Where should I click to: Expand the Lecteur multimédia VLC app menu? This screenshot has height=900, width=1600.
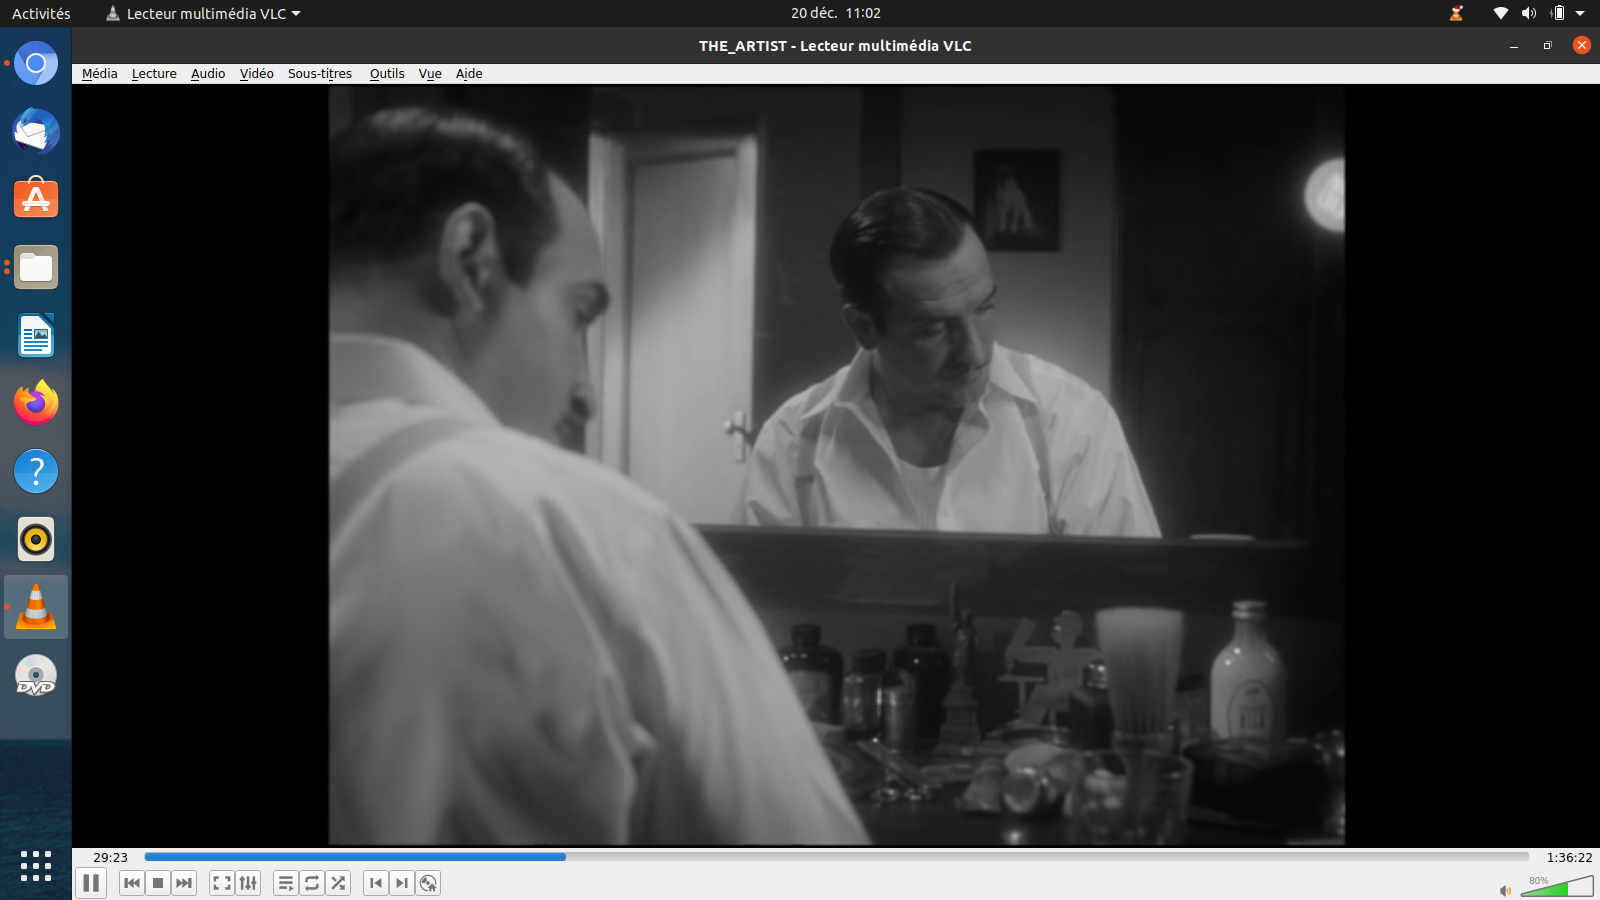point(204,14)
